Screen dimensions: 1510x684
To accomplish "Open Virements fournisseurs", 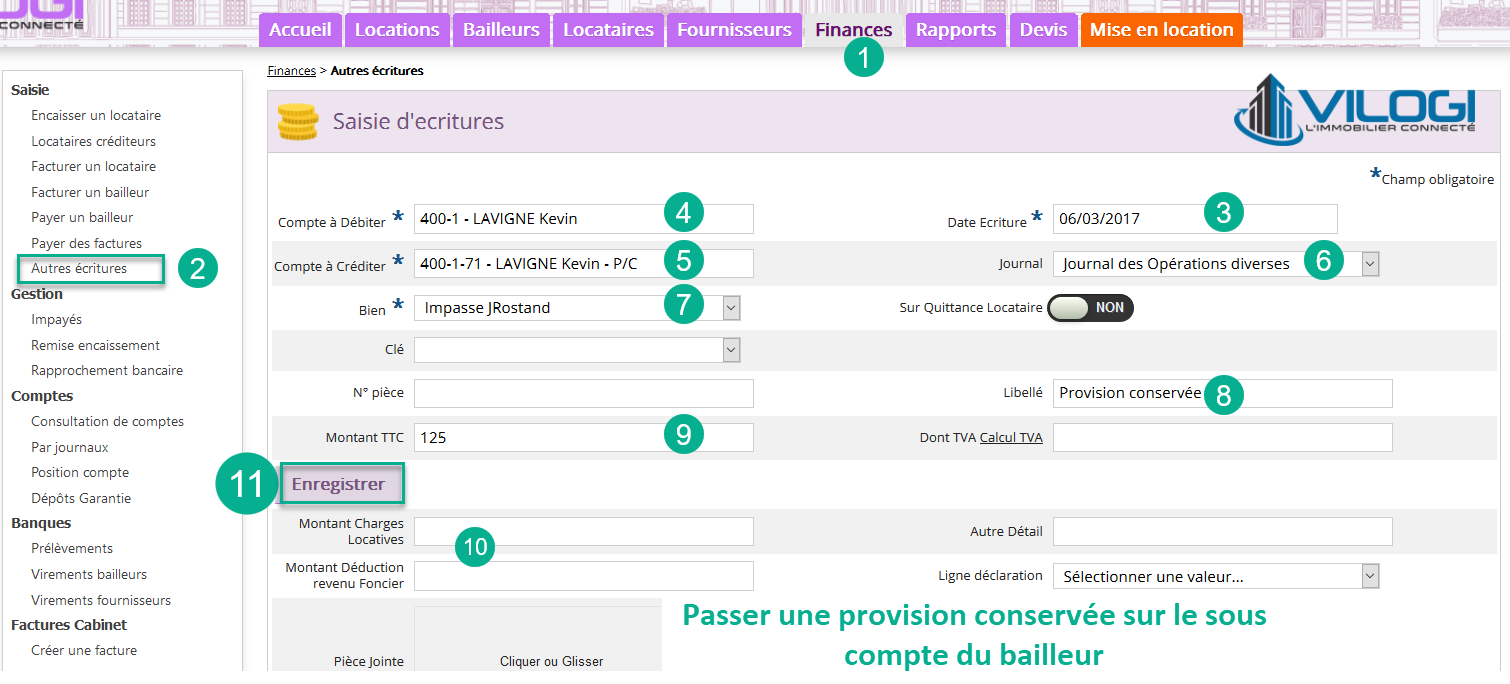I will point(101,601).
